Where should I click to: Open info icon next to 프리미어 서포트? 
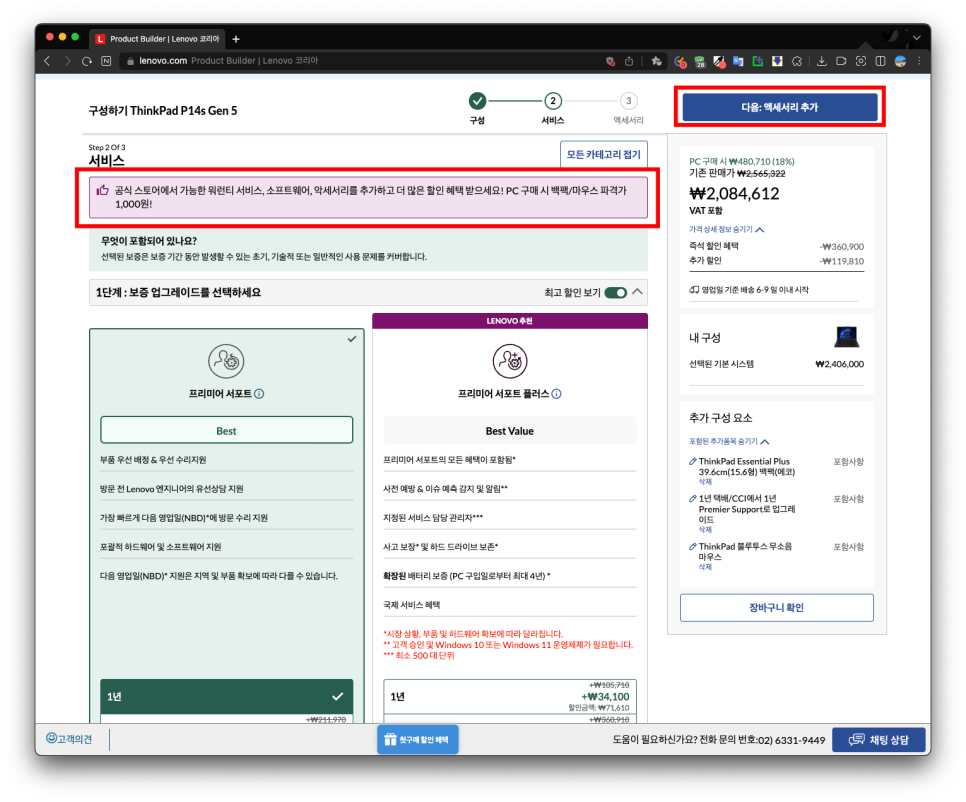click(x=259, y=394)
